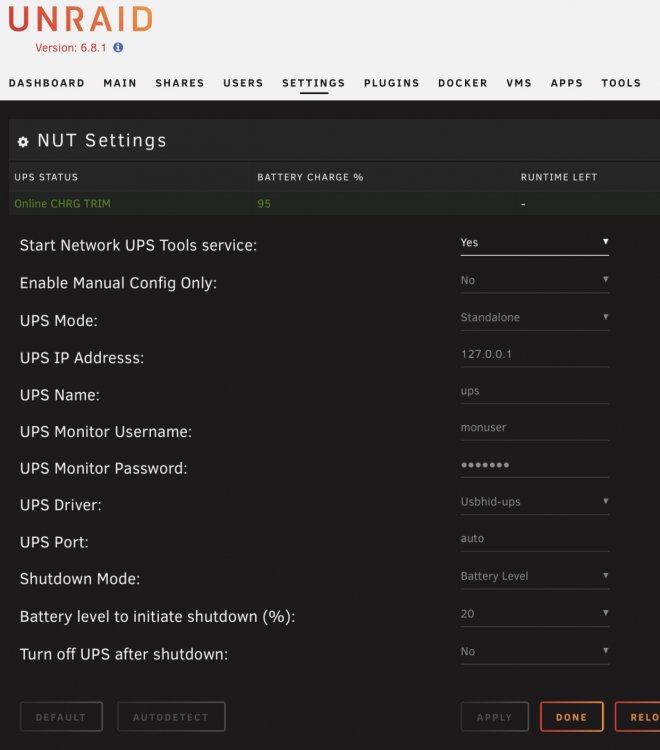Open the Shutdown Mode dropdown
This screenshot has height=750, width=660.
534,576
